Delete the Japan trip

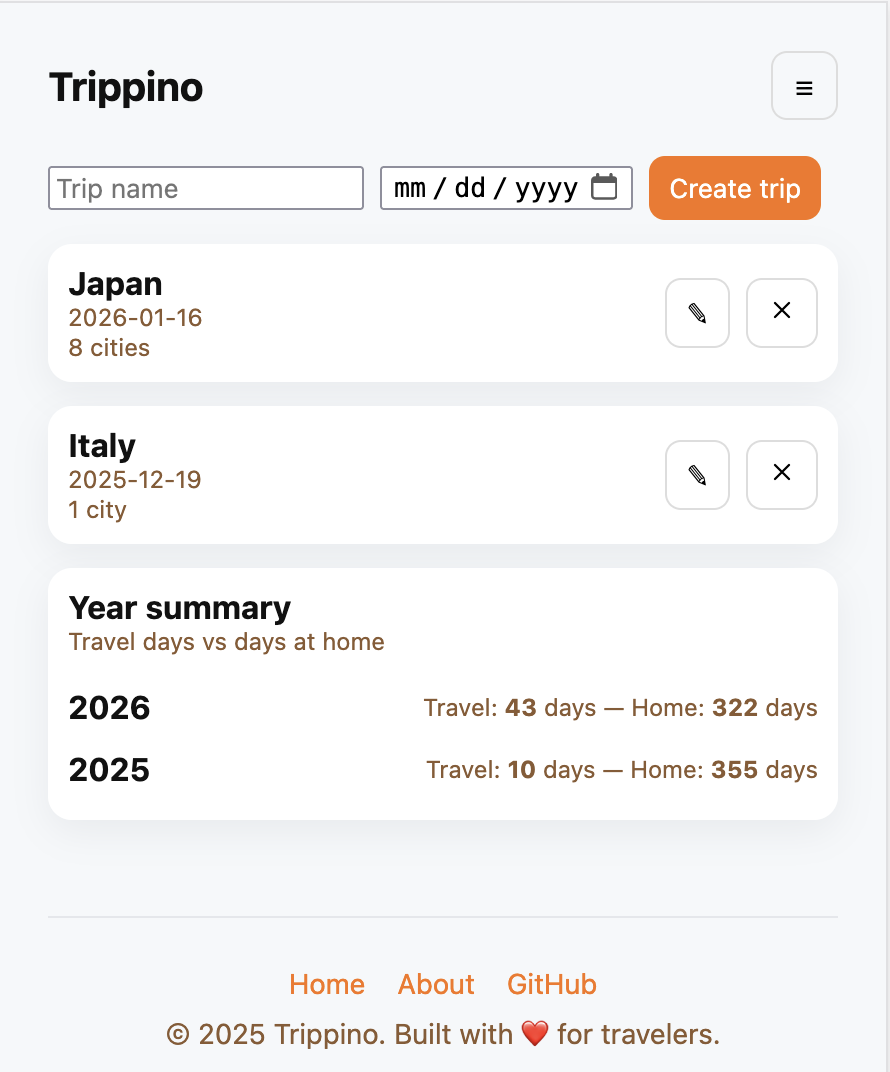click(782, 313)
